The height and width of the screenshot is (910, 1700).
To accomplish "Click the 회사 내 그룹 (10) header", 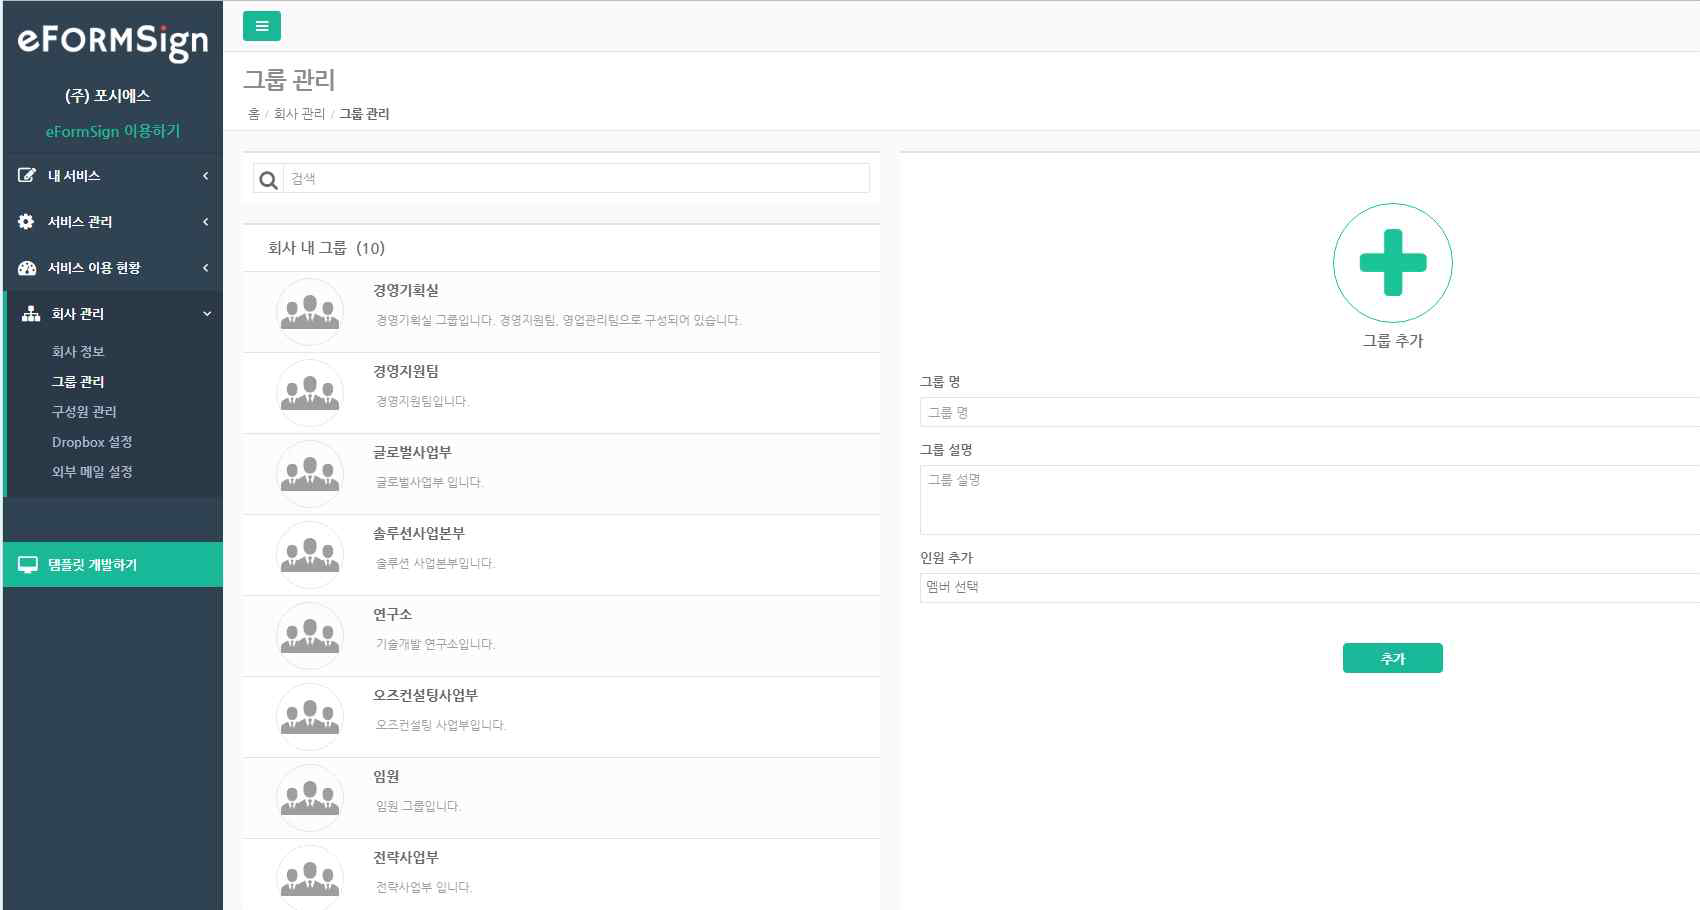I will 326,248.
